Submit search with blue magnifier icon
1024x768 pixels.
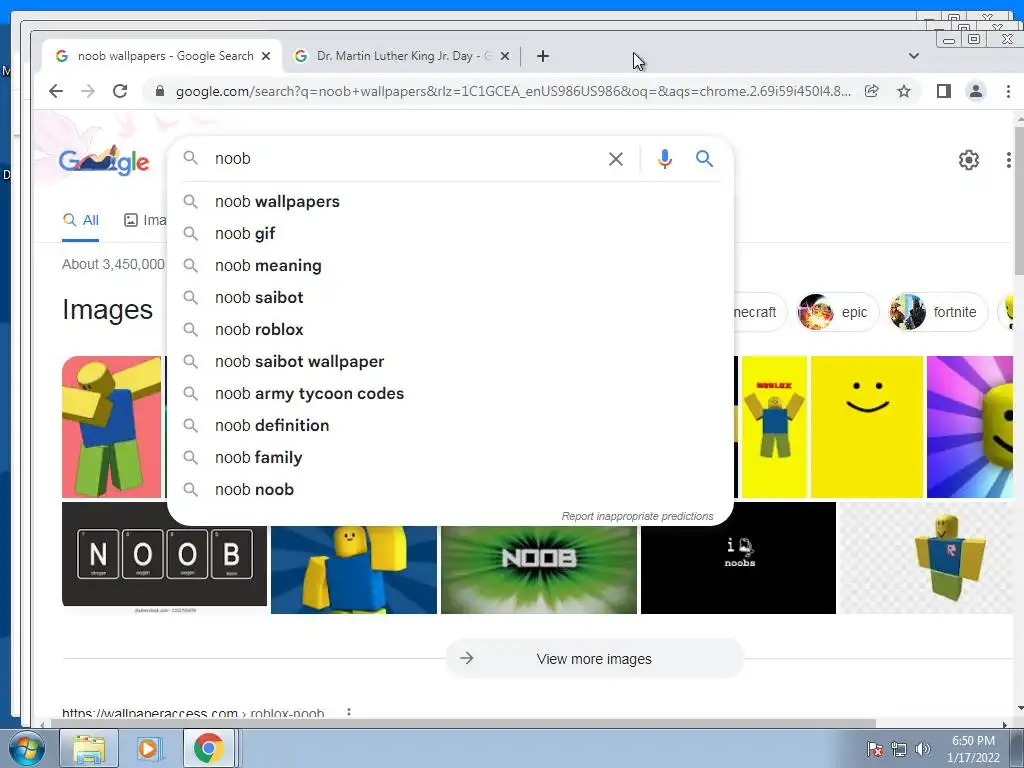click(704, 159)
